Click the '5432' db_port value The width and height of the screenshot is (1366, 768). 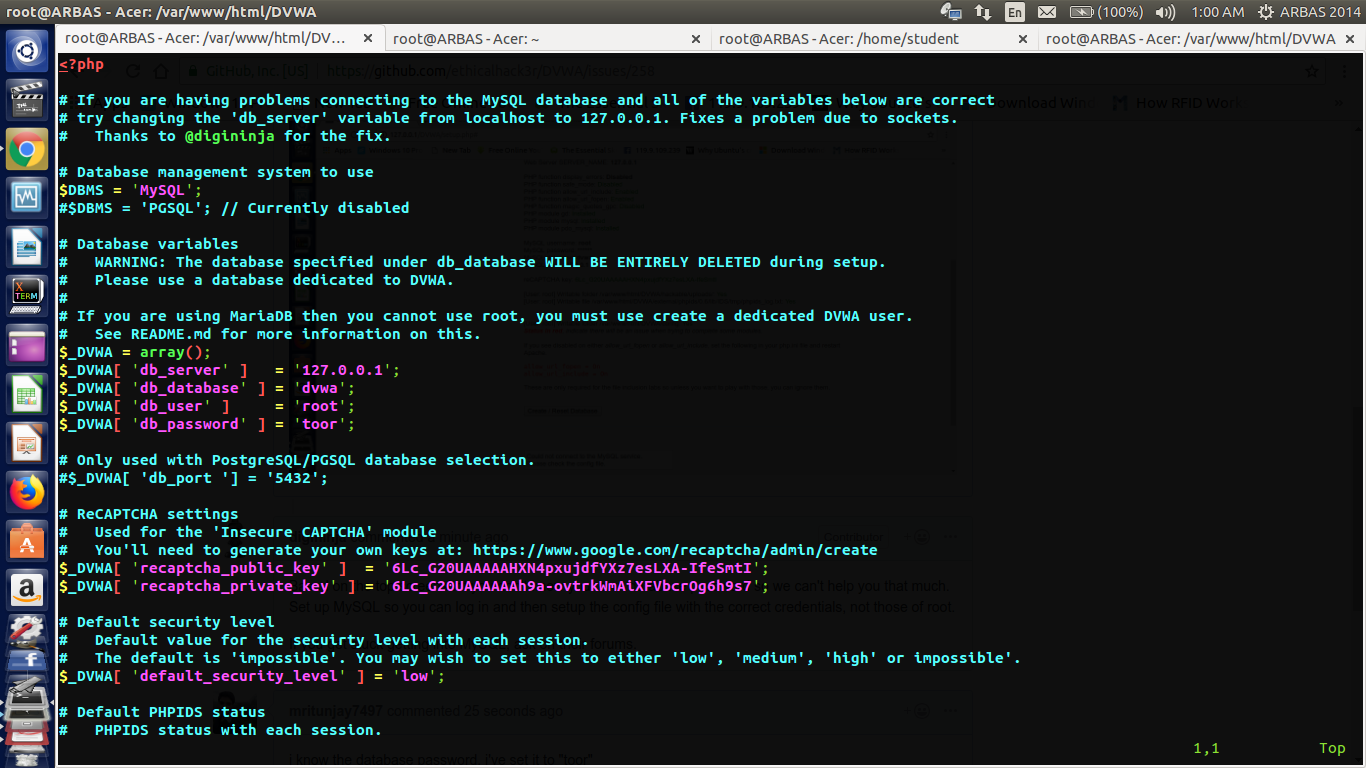point(293,478)
